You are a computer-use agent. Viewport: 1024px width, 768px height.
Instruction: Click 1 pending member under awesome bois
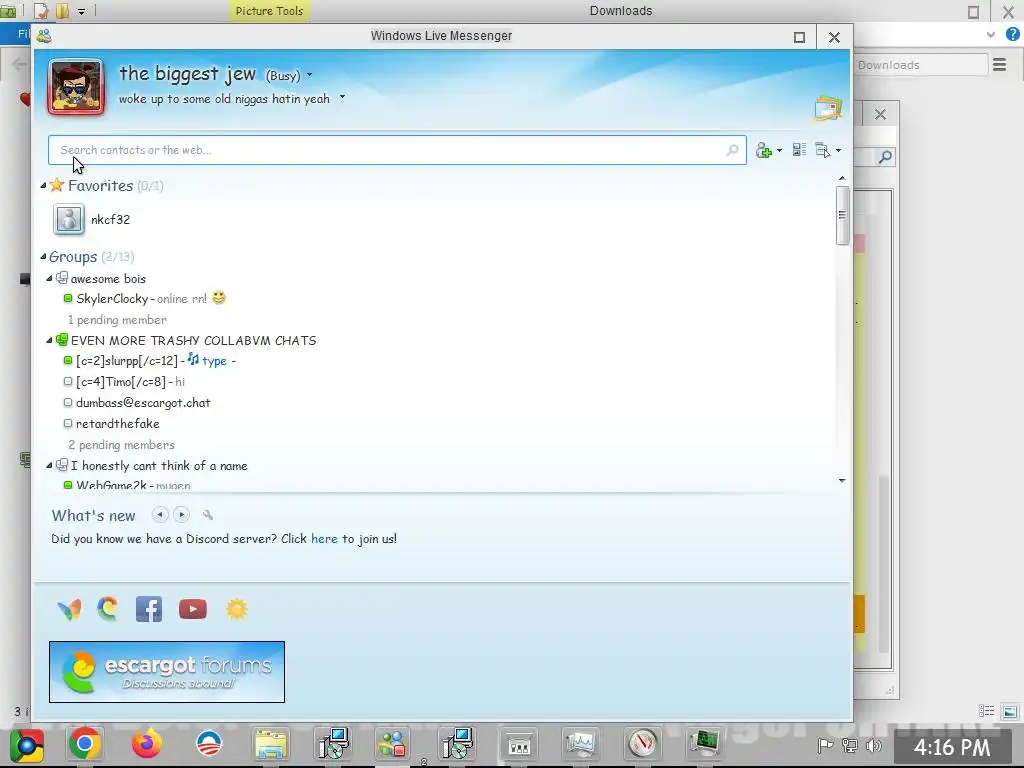pyautogui.click(x=118, y=320)
